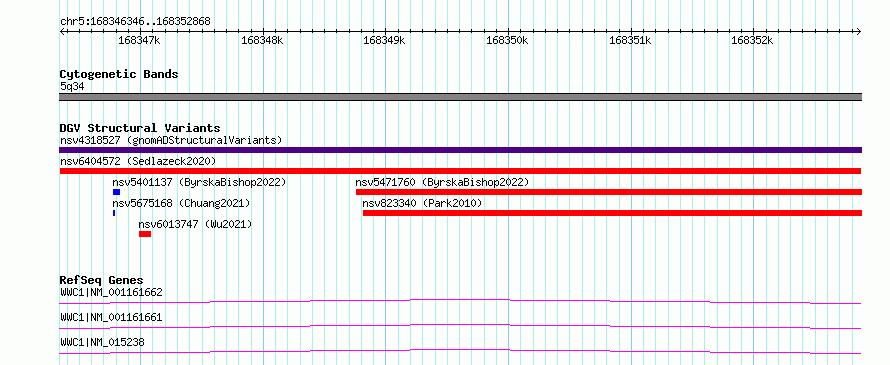Click the WWC1|NM_001161662 transcript label
The image size is (890, 365).
coord(111,293)
